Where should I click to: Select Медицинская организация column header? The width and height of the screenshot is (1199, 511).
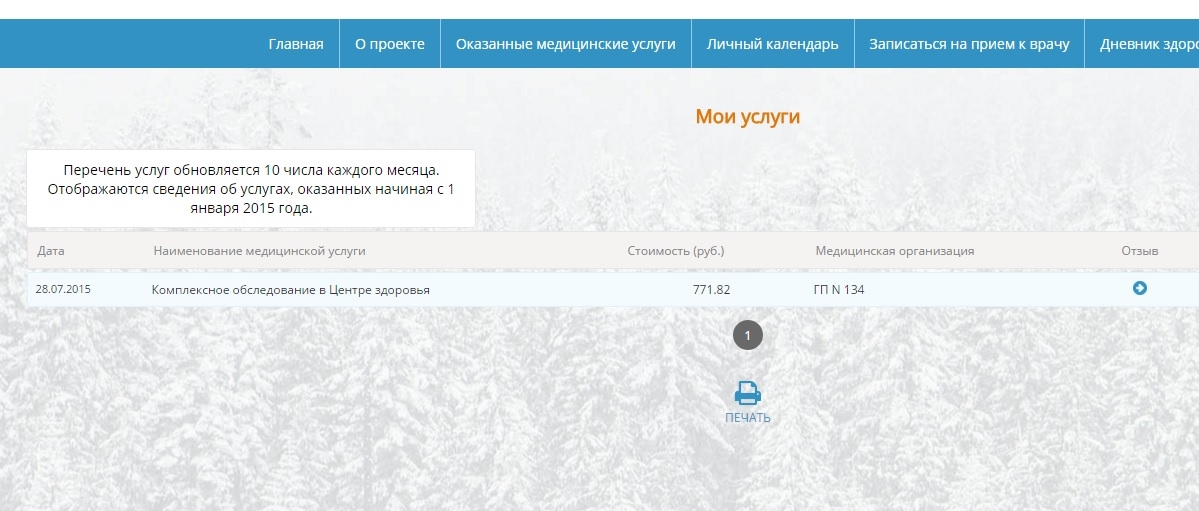click(x=895, y=251)
